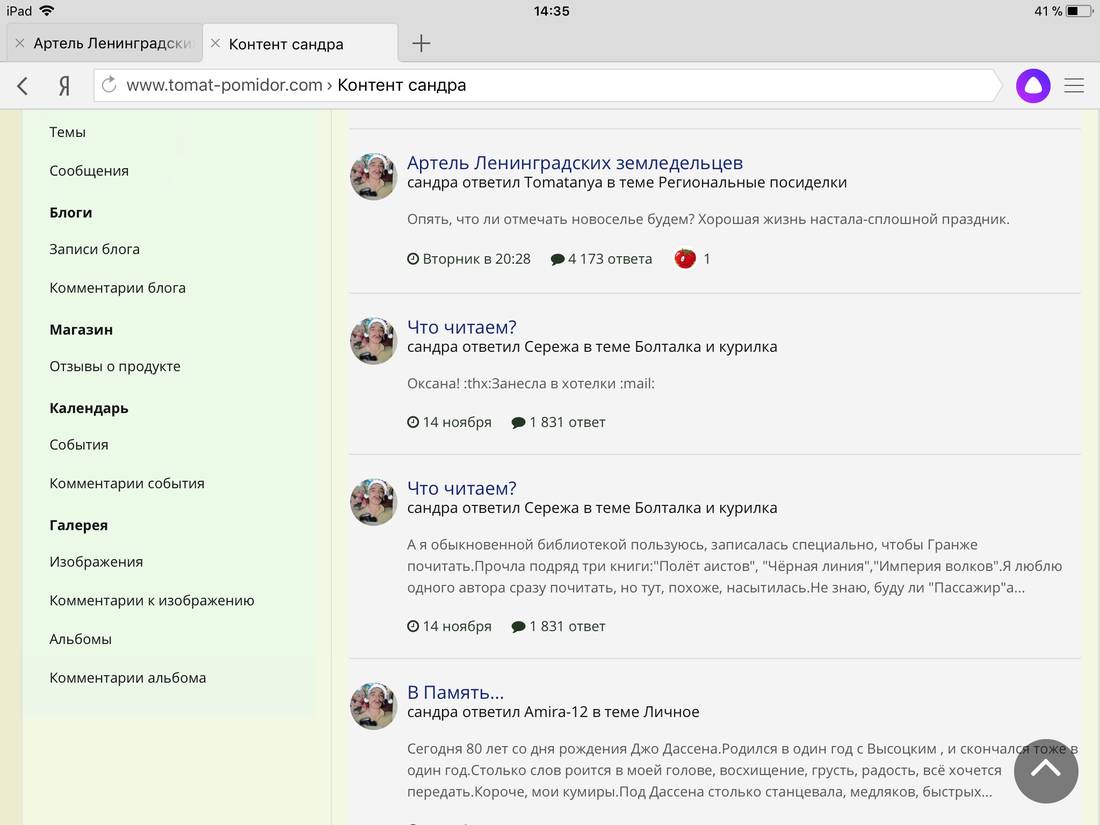Image resolution: width=1100 pixels, height=825 pixels.
Task: Tap the browser back arrow
Action: 22,86
